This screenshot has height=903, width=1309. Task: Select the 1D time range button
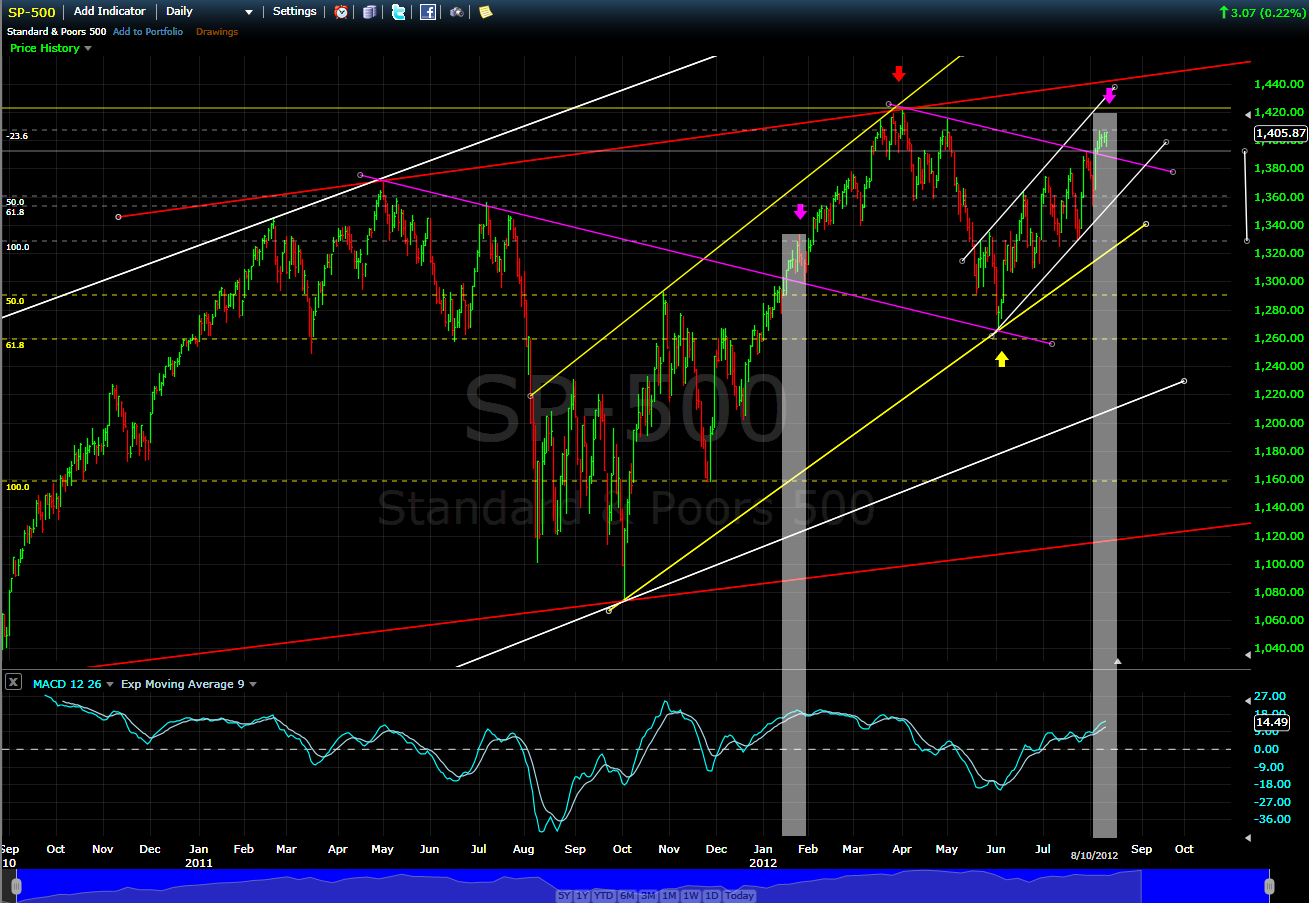point(711,895)
